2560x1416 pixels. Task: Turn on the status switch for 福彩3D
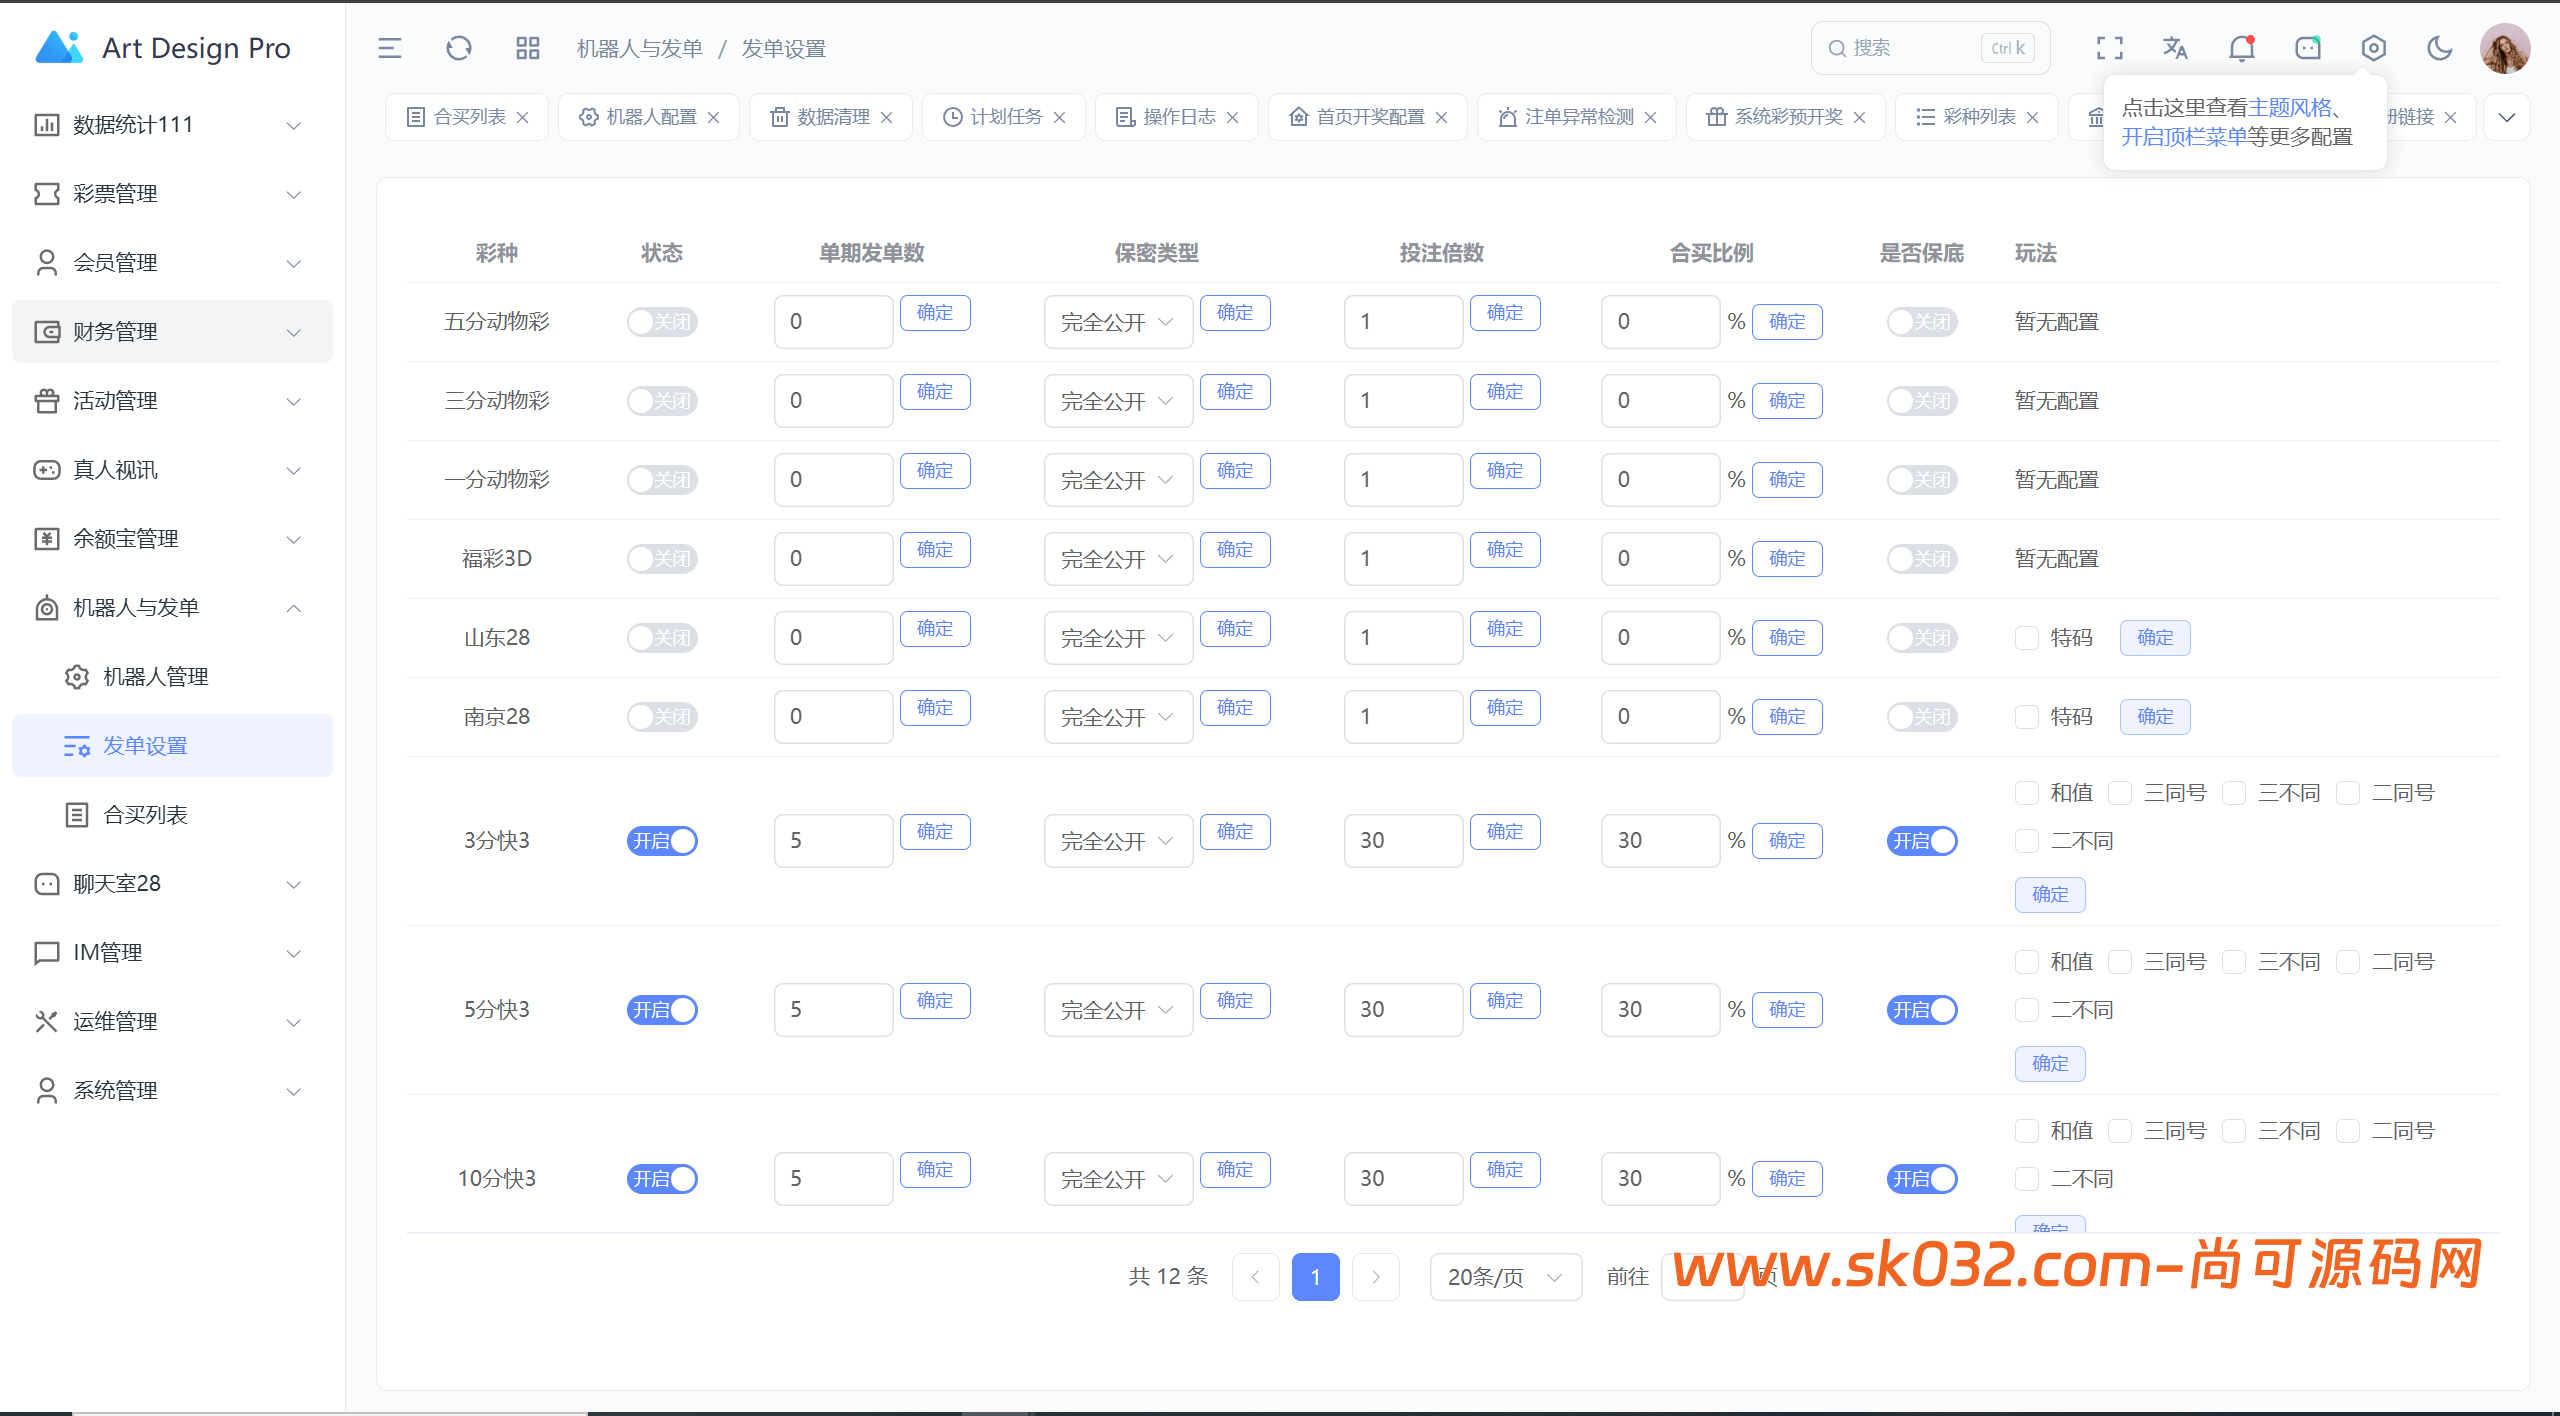click(662, 558)
